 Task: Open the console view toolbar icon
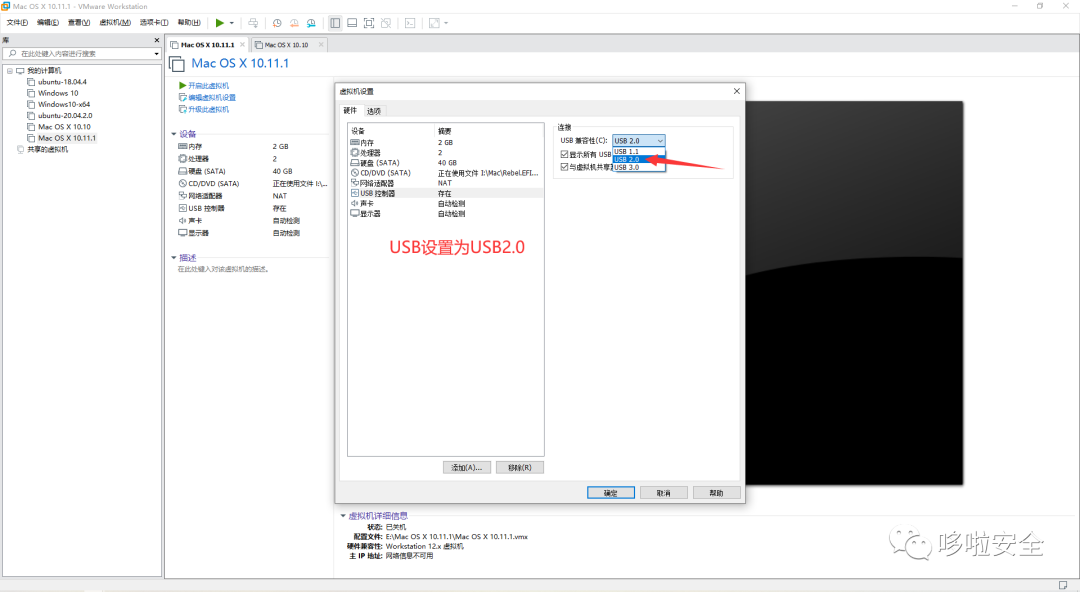coord(410,23)
